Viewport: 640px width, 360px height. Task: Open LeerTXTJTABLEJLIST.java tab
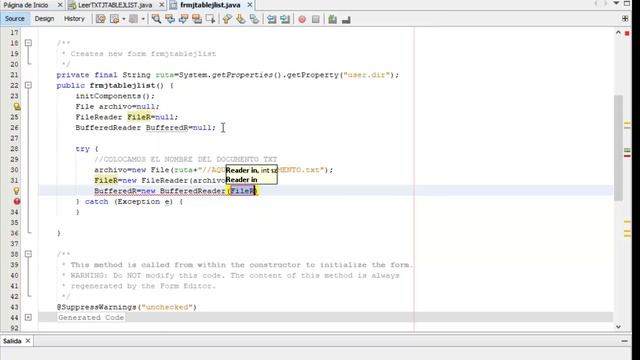pyautogui.click(x=115, y=5)
